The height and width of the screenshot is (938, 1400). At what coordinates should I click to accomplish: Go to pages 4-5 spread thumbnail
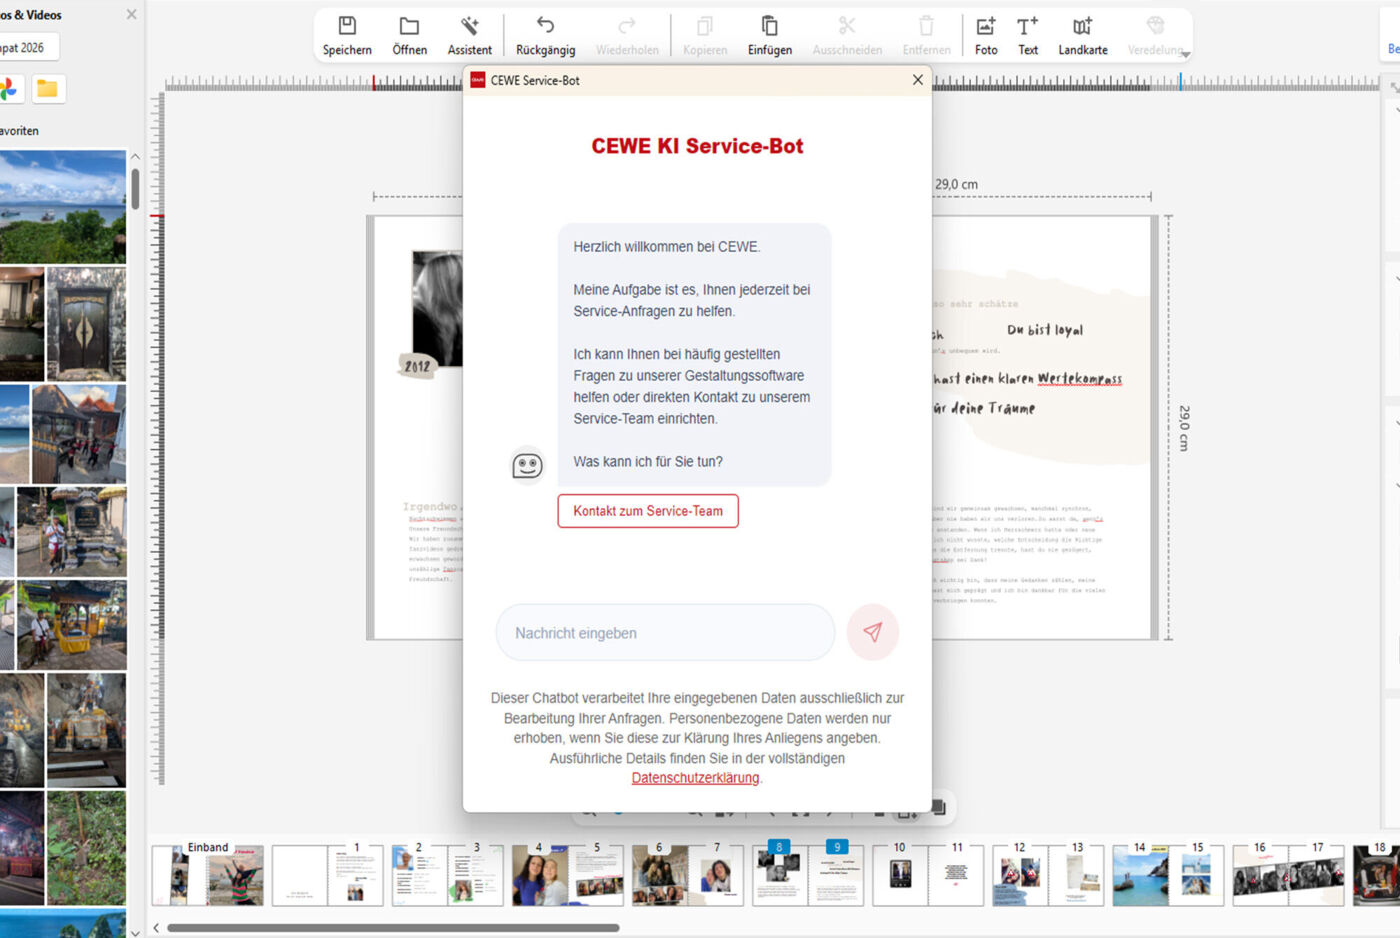(567, 875)
